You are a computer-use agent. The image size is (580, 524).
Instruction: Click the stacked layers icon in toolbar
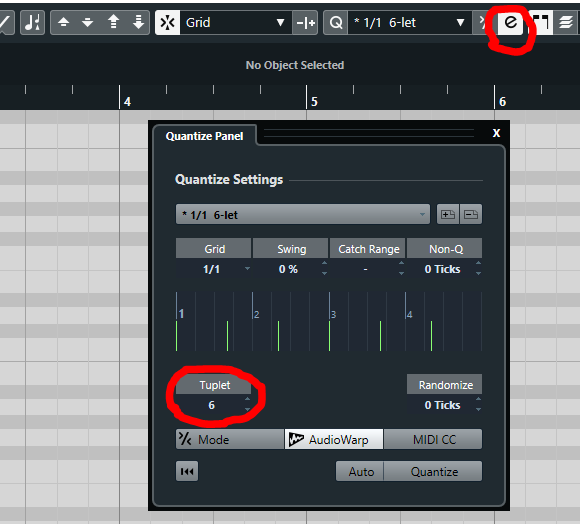pos(566,23)
